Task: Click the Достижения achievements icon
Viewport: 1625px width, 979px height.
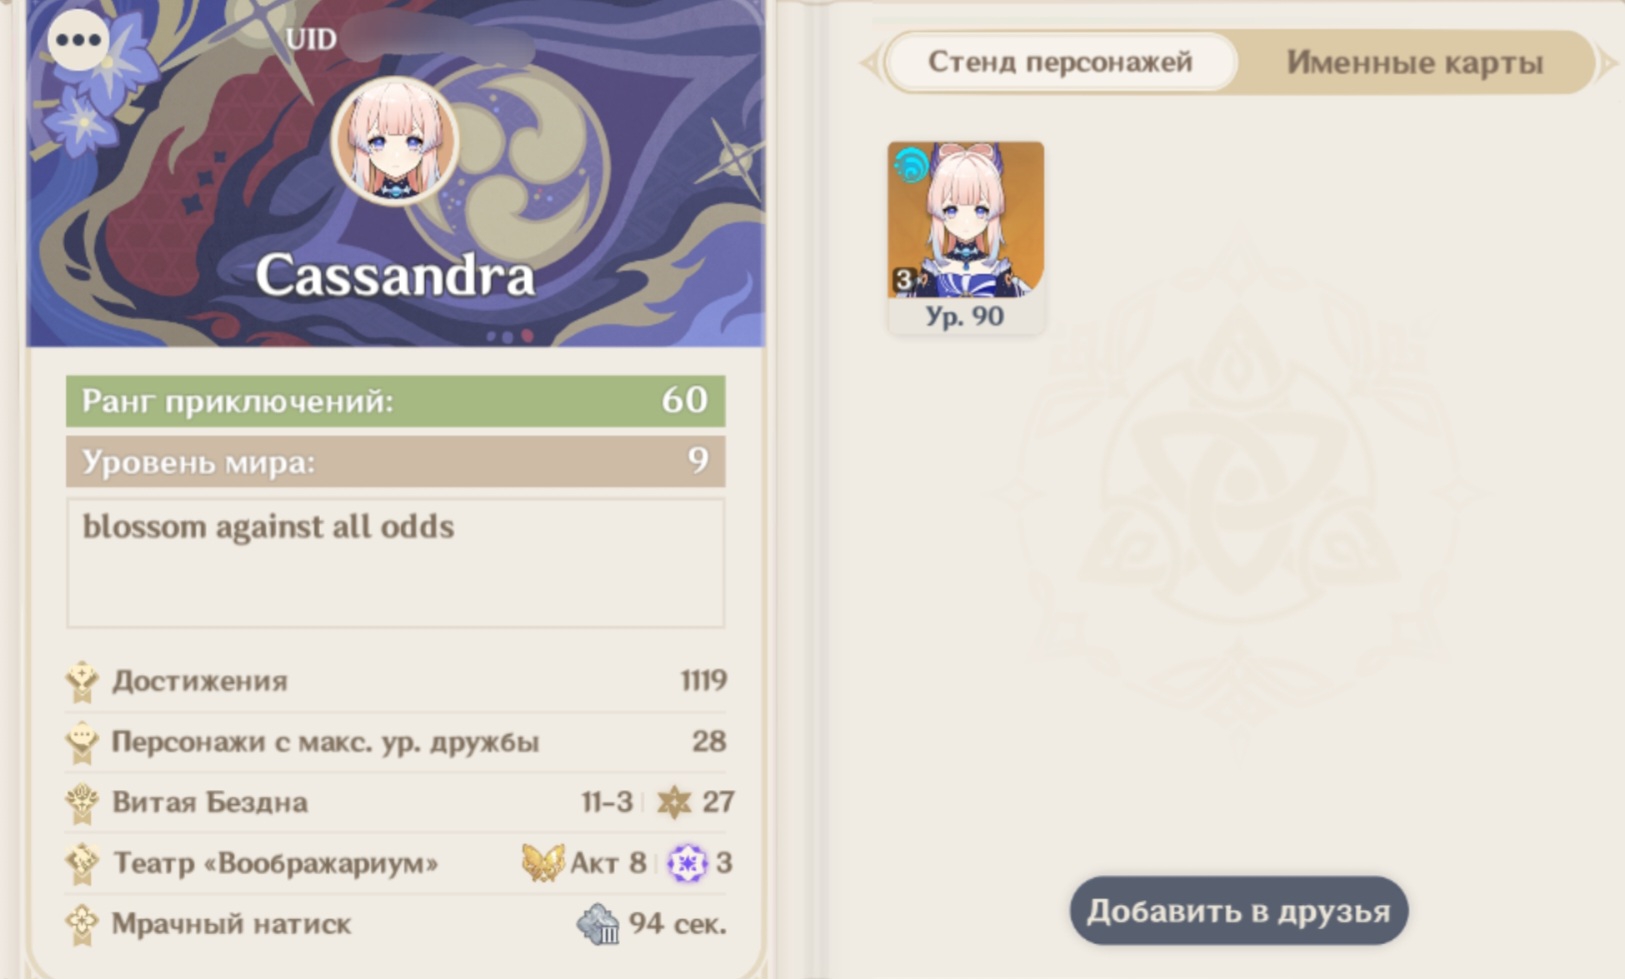Action: pos(83,682)
